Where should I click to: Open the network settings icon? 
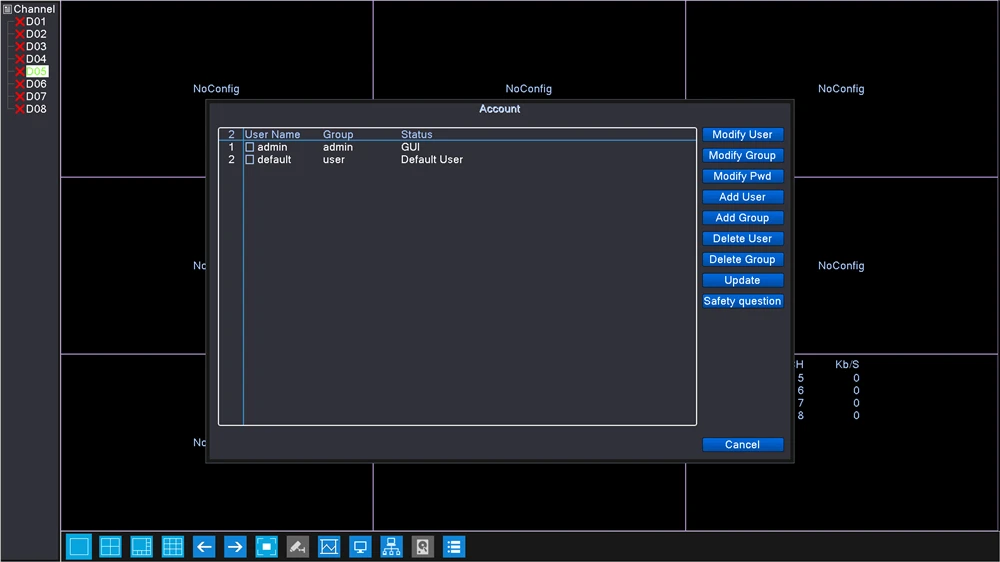click(x=392, y=547)
